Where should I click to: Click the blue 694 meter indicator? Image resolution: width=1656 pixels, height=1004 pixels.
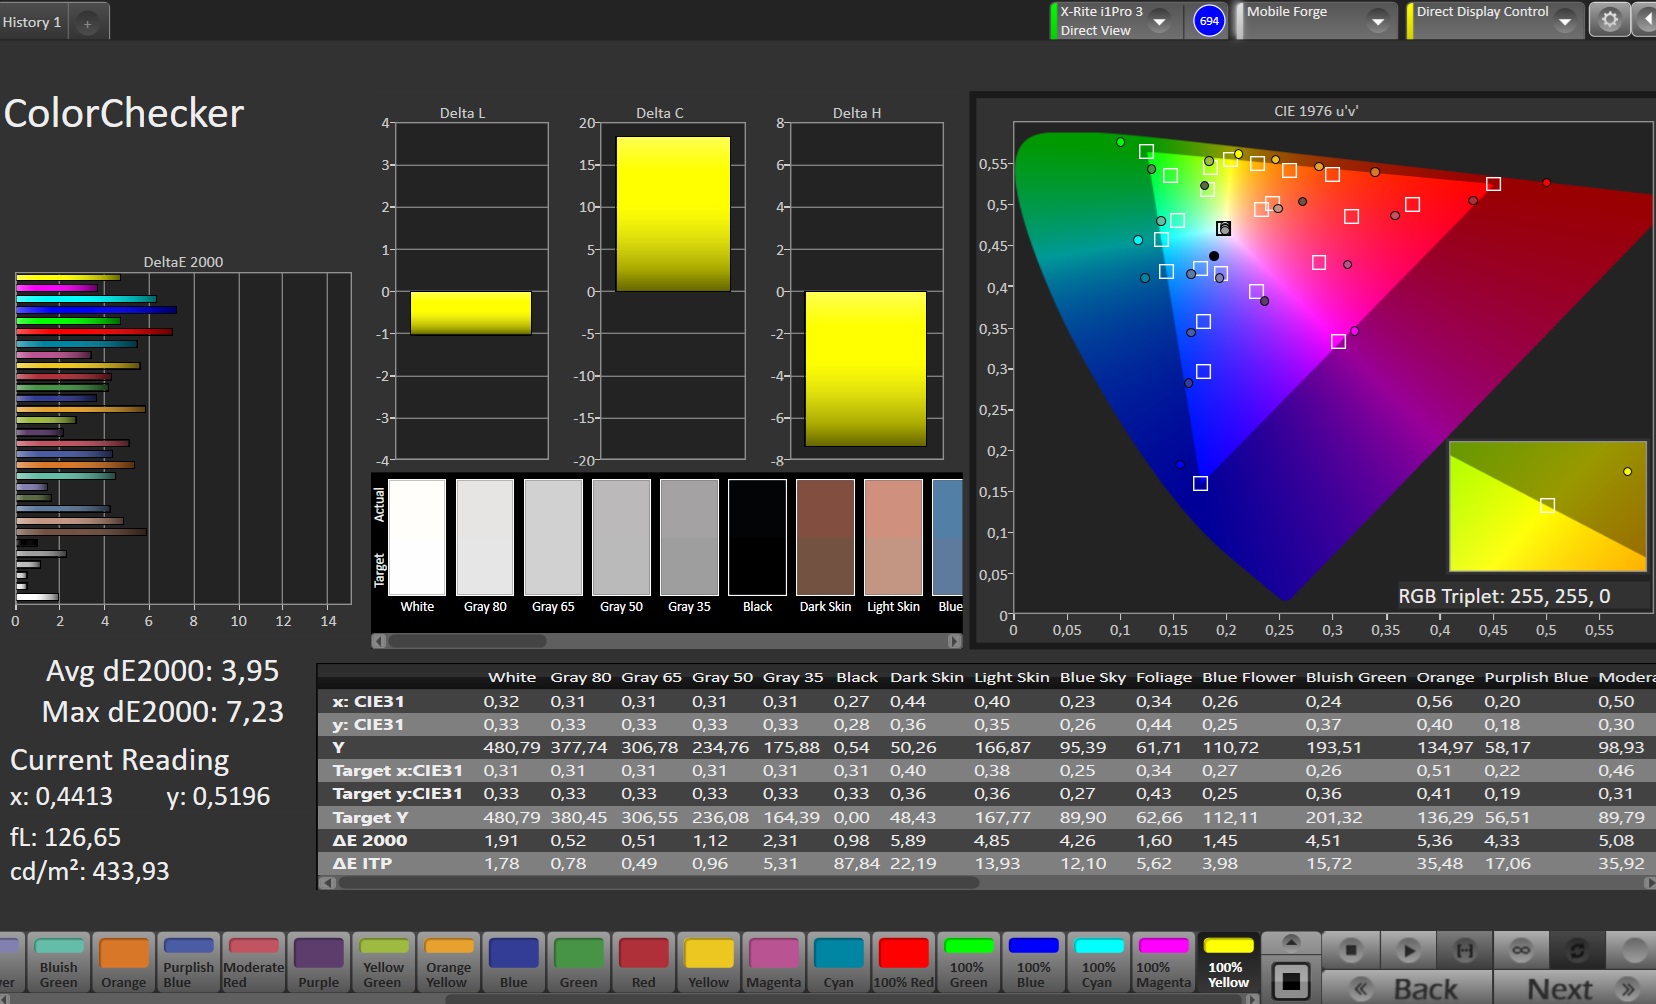tap(1209, 21)
